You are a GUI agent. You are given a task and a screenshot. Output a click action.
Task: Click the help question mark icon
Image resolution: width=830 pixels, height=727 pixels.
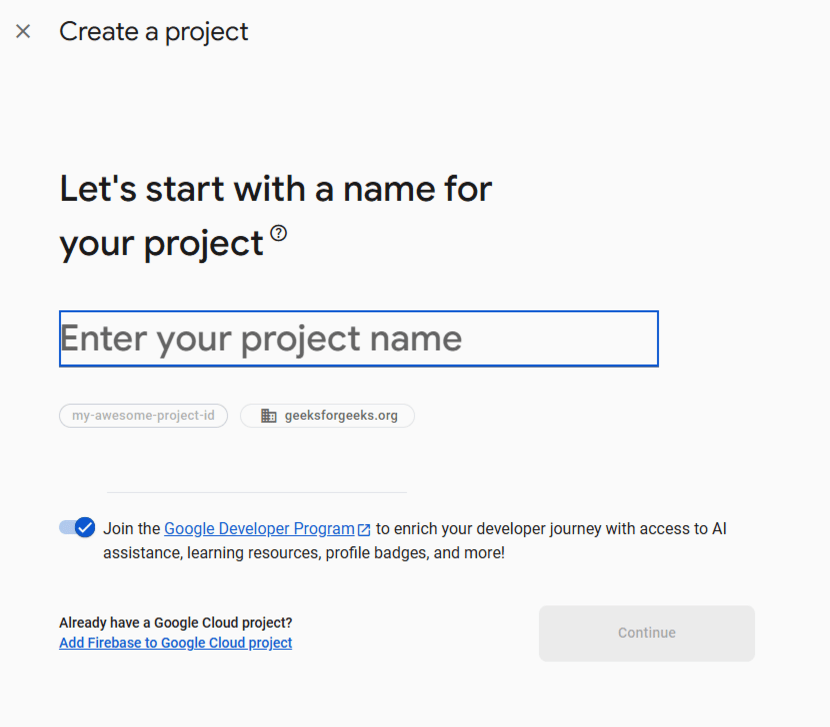[x=278, y=233]
